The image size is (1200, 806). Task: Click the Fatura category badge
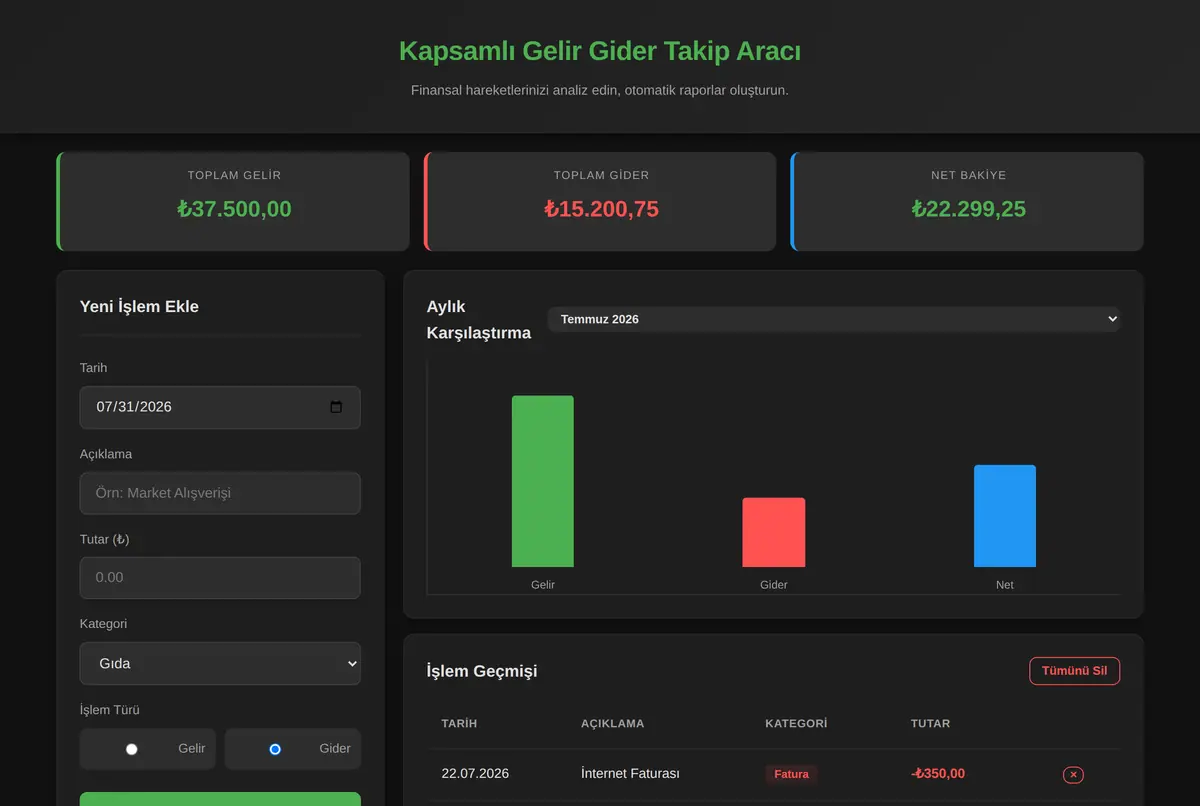791,774
